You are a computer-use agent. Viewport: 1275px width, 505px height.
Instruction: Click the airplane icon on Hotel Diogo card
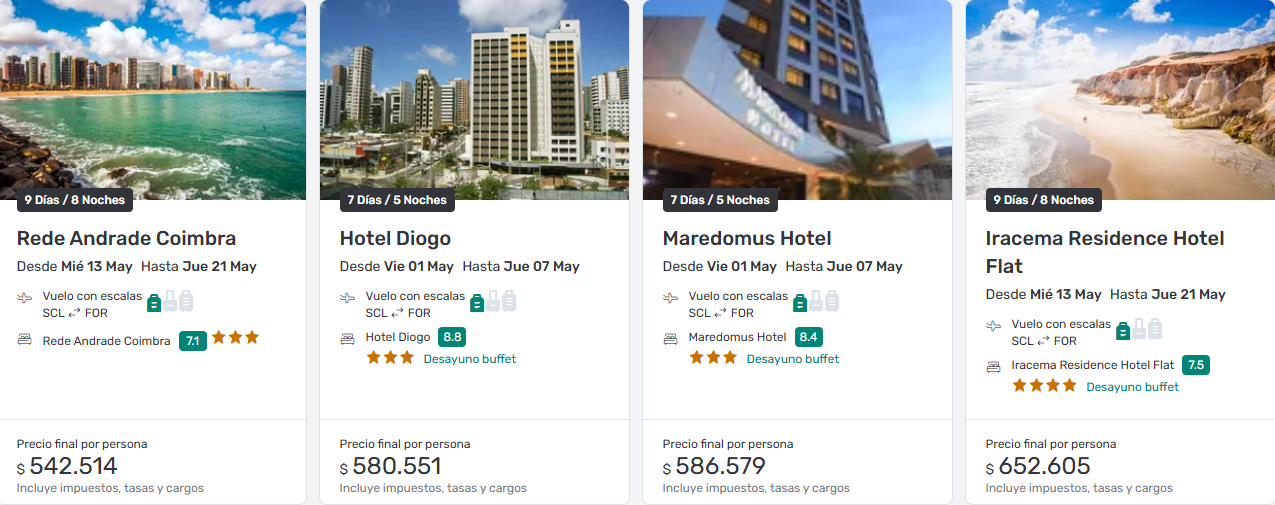coord(348,298)
